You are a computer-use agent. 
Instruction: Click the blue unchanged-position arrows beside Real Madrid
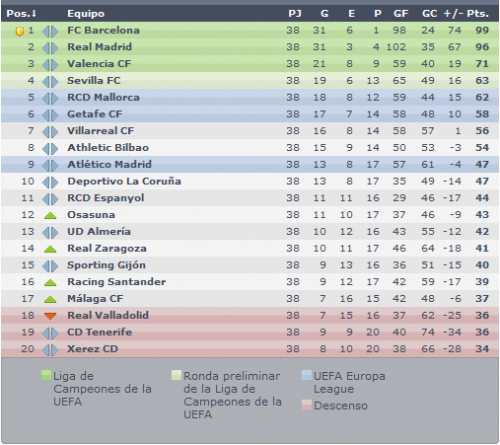[50, 48]
